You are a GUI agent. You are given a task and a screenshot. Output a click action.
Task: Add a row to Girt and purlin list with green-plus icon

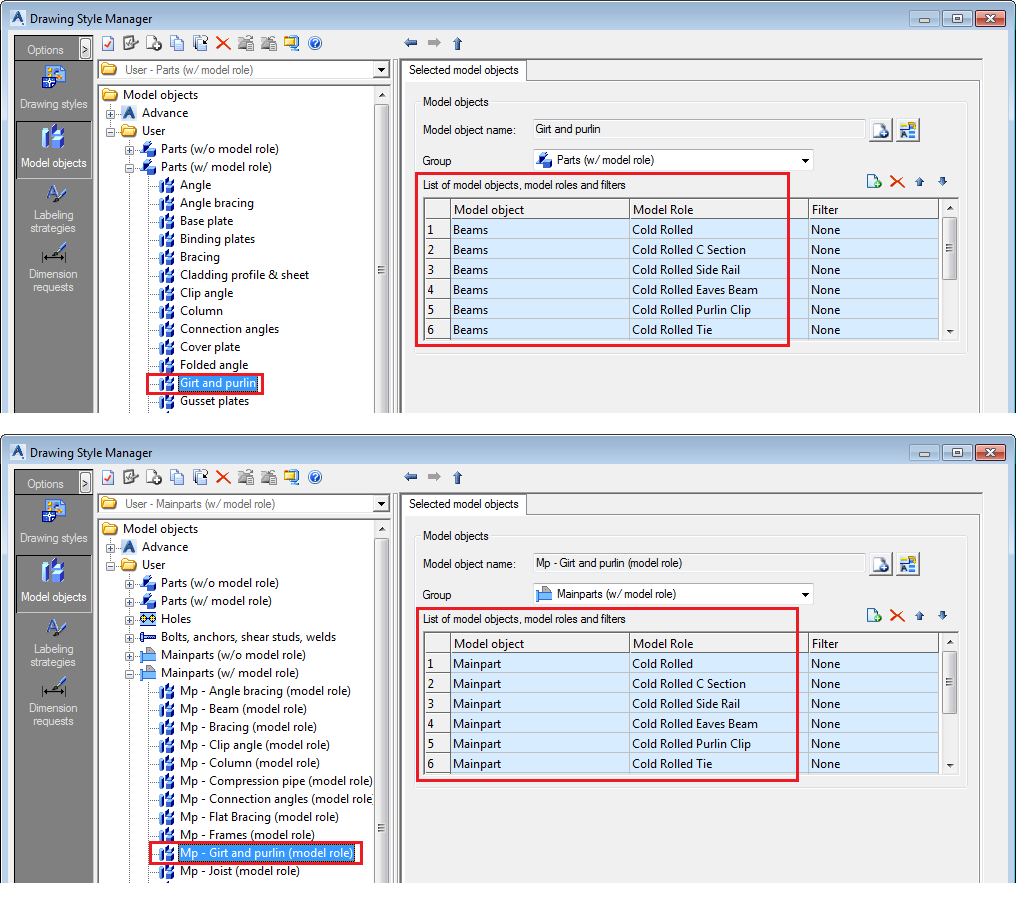(x=873, y=182)
